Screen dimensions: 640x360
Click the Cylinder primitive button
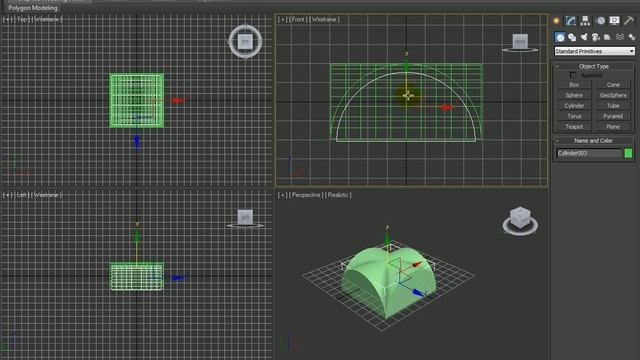574,106
